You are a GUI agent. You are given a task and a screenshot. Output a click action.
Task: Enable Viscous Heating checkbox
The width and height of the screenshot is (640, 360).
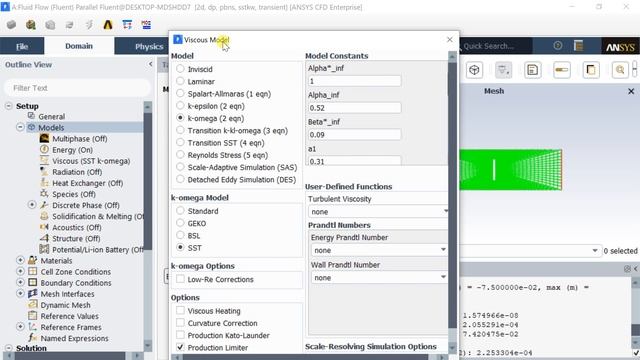(180, 311)
